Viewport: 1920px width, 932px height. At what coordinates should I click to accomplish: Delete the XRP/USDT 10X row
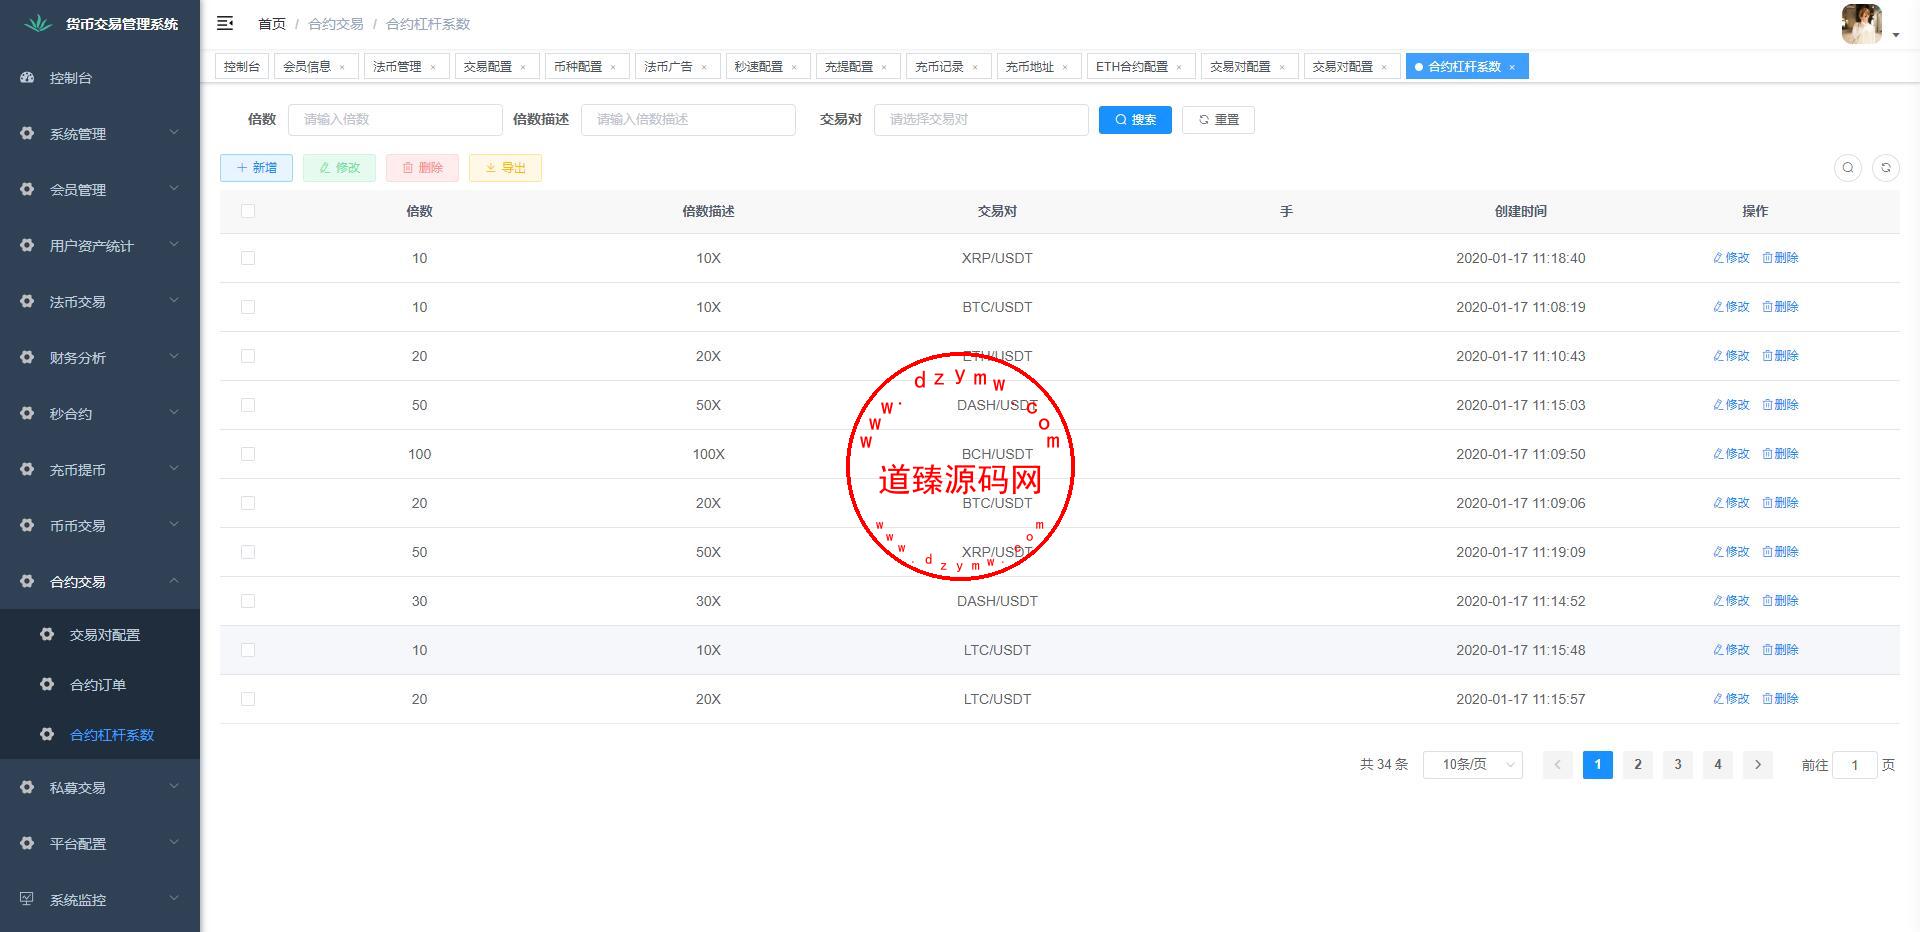click(1780, 258)
